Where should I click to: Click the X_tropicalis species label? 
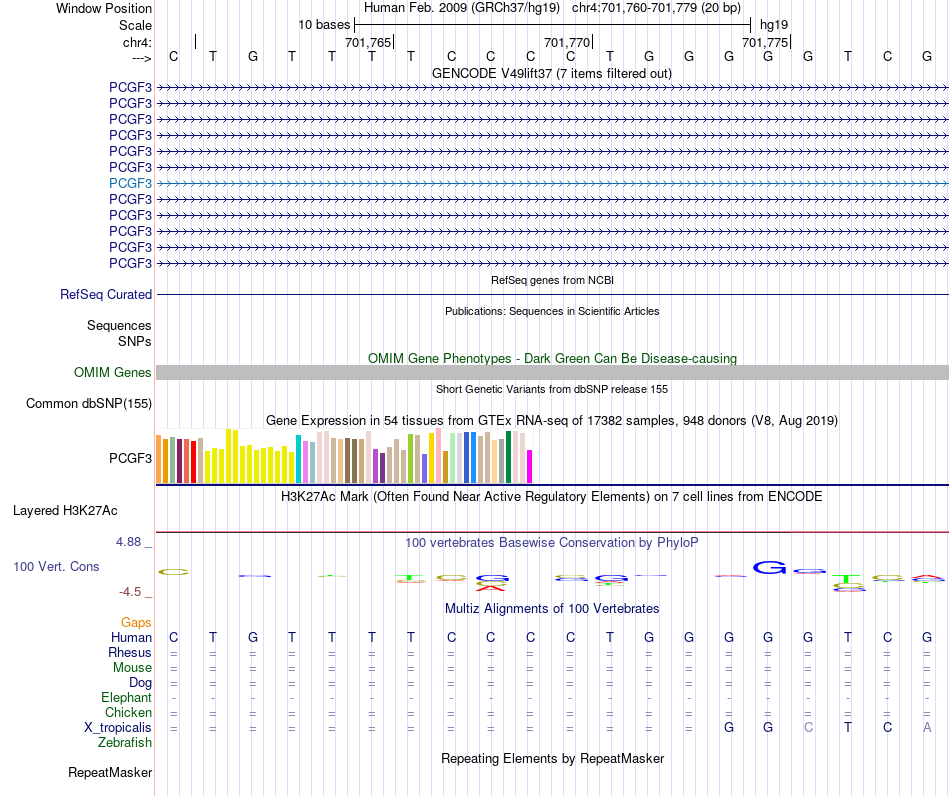118,728
